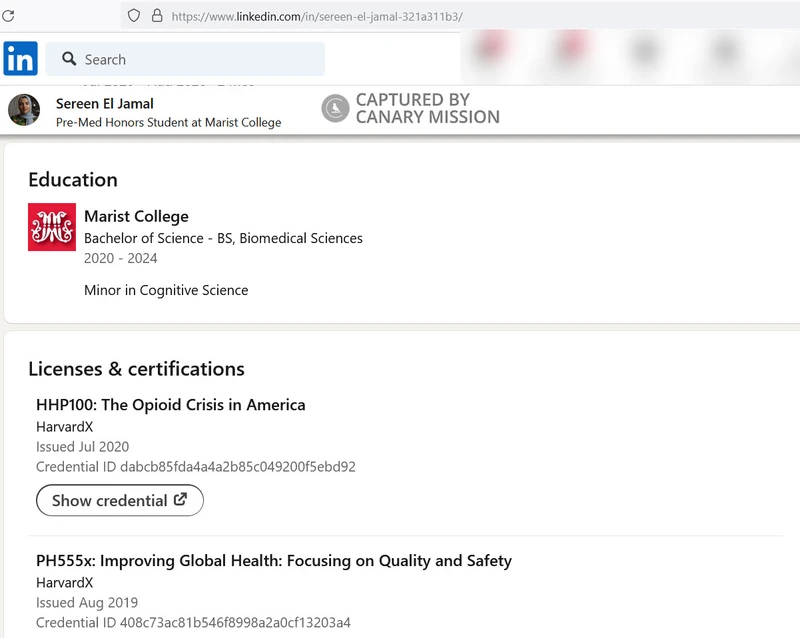The width and height of the screenshot is (800, 638).
Task: Open the tracking protection shield icon
Action: click(x=135, y=16)
